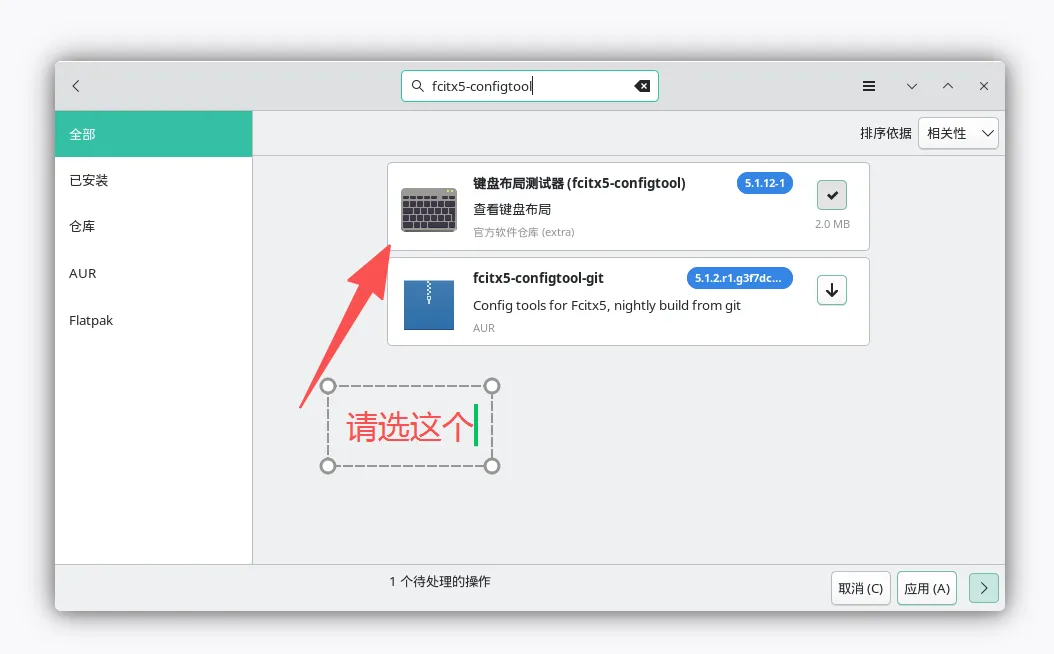Close the package manager window
Image resolution: width=1054 pixels, height=654 pixels.
pos(983,86)
